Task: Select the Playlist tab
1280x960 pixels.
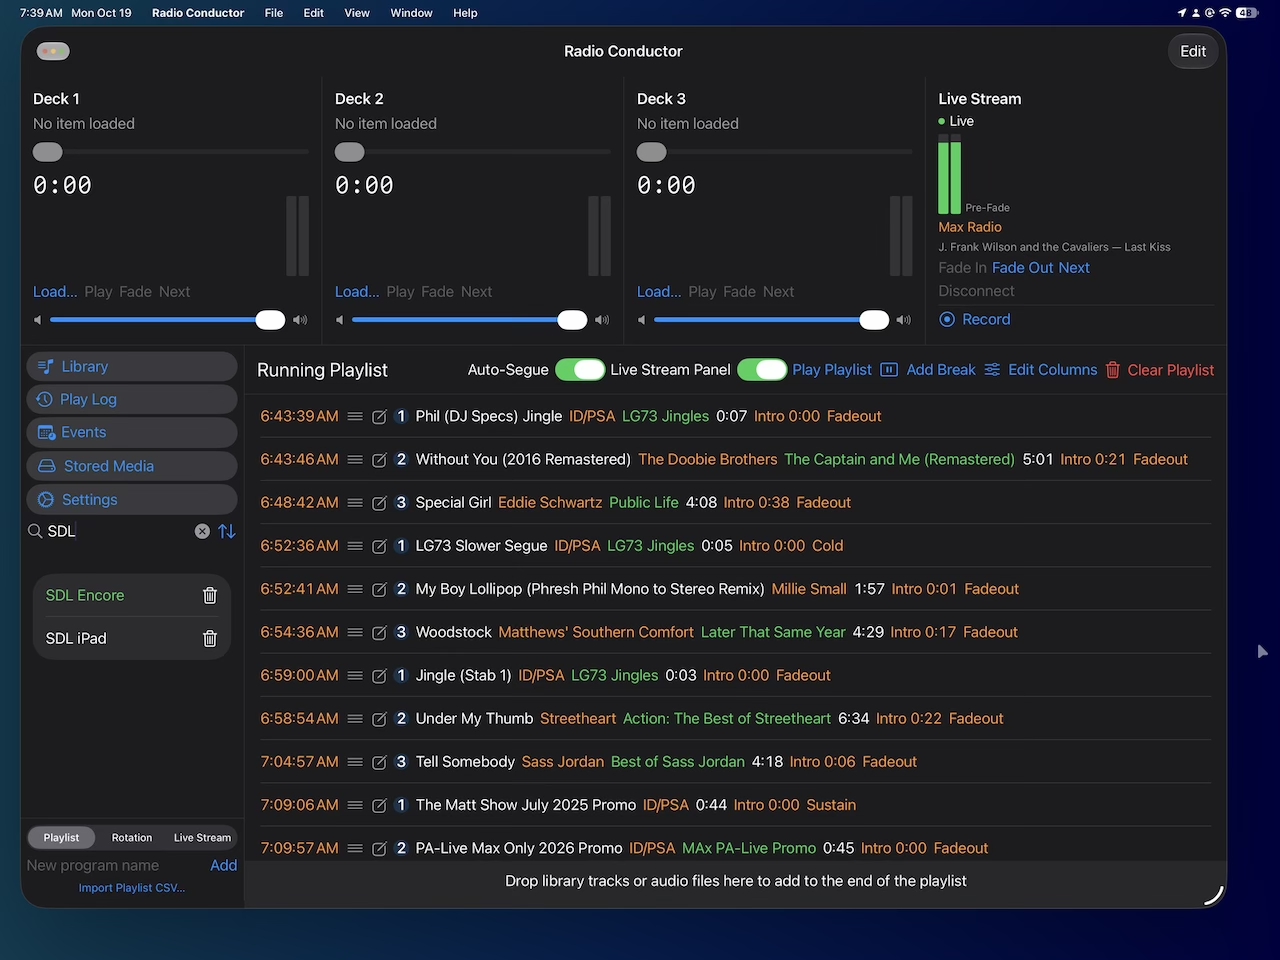Action: [x=61, y=838]
